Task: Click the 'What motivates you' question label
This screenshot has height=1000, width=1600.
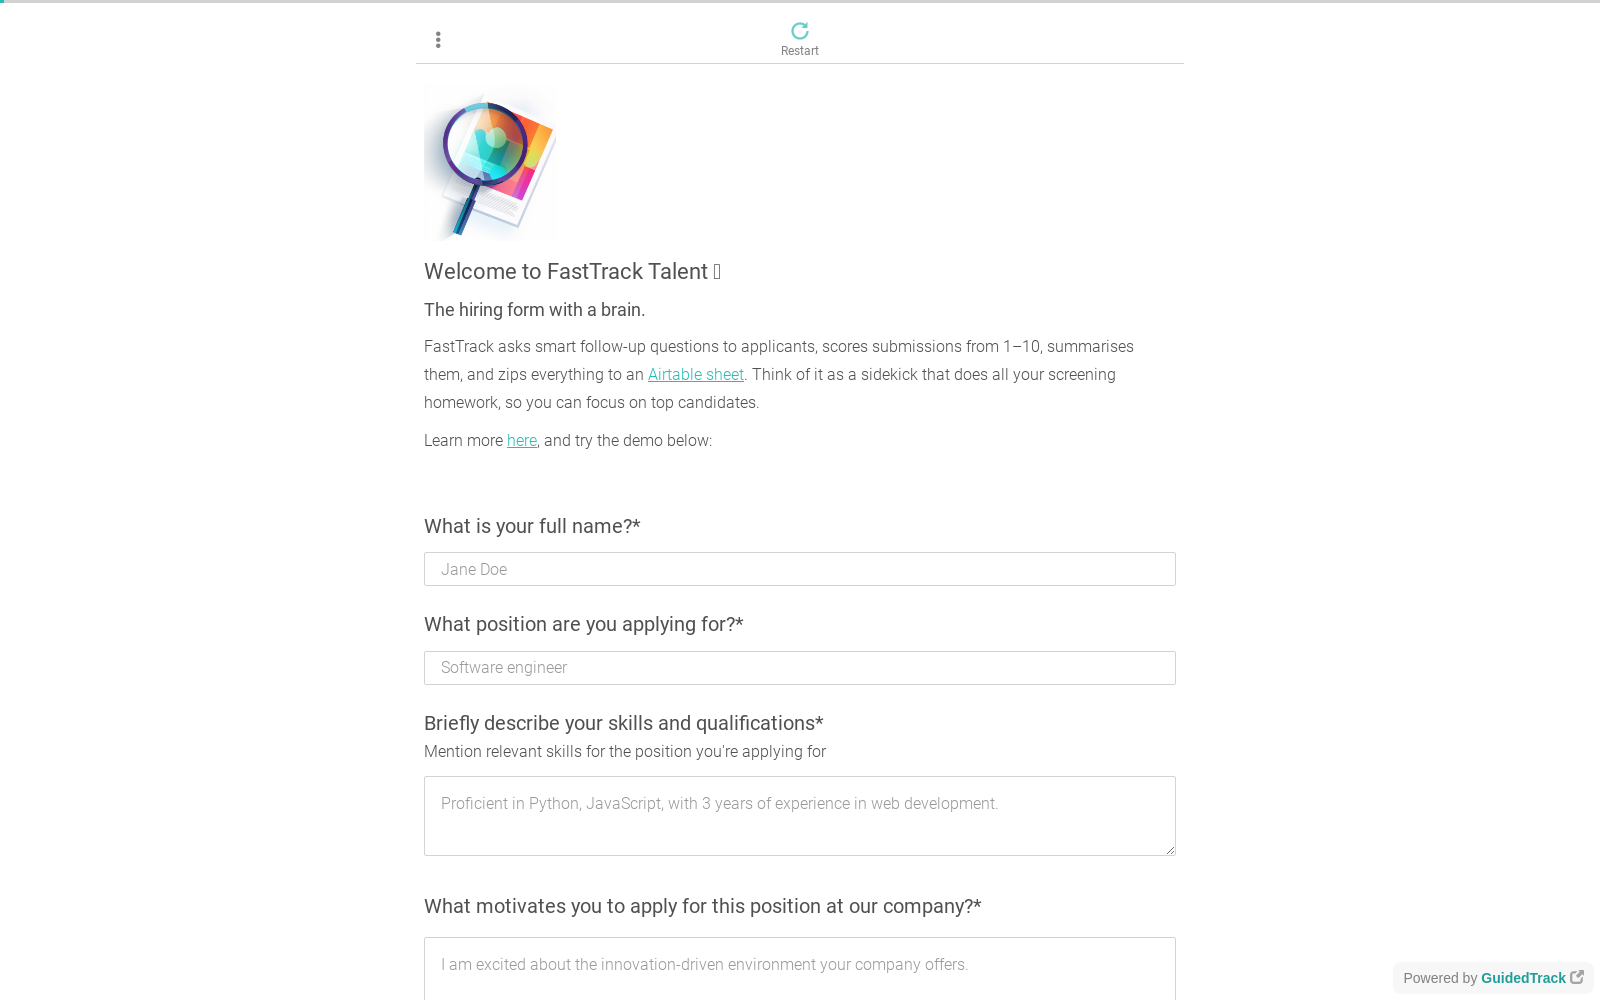Action: 703,906
